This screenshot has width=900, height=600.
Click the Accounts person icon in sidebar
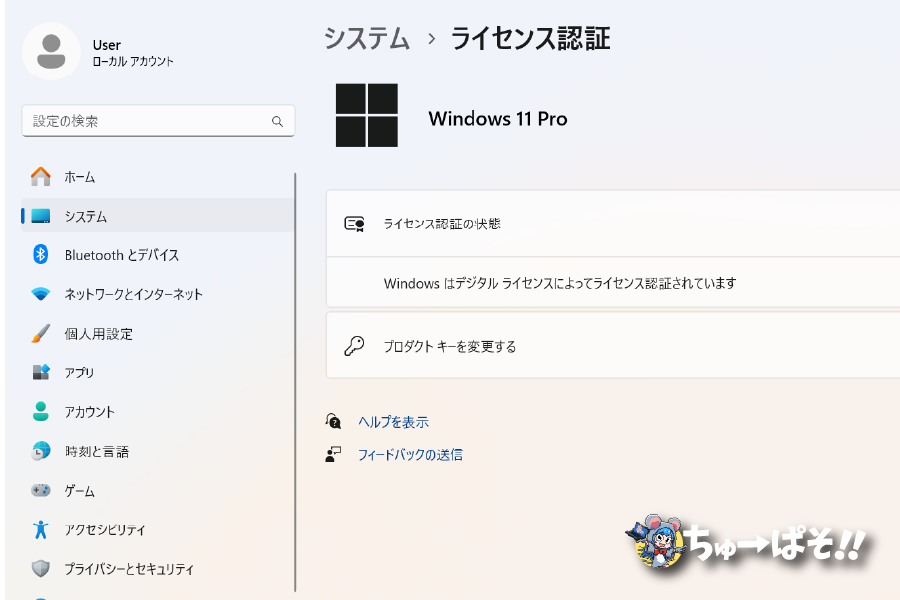pyautogui.click(x=41, y=411)
